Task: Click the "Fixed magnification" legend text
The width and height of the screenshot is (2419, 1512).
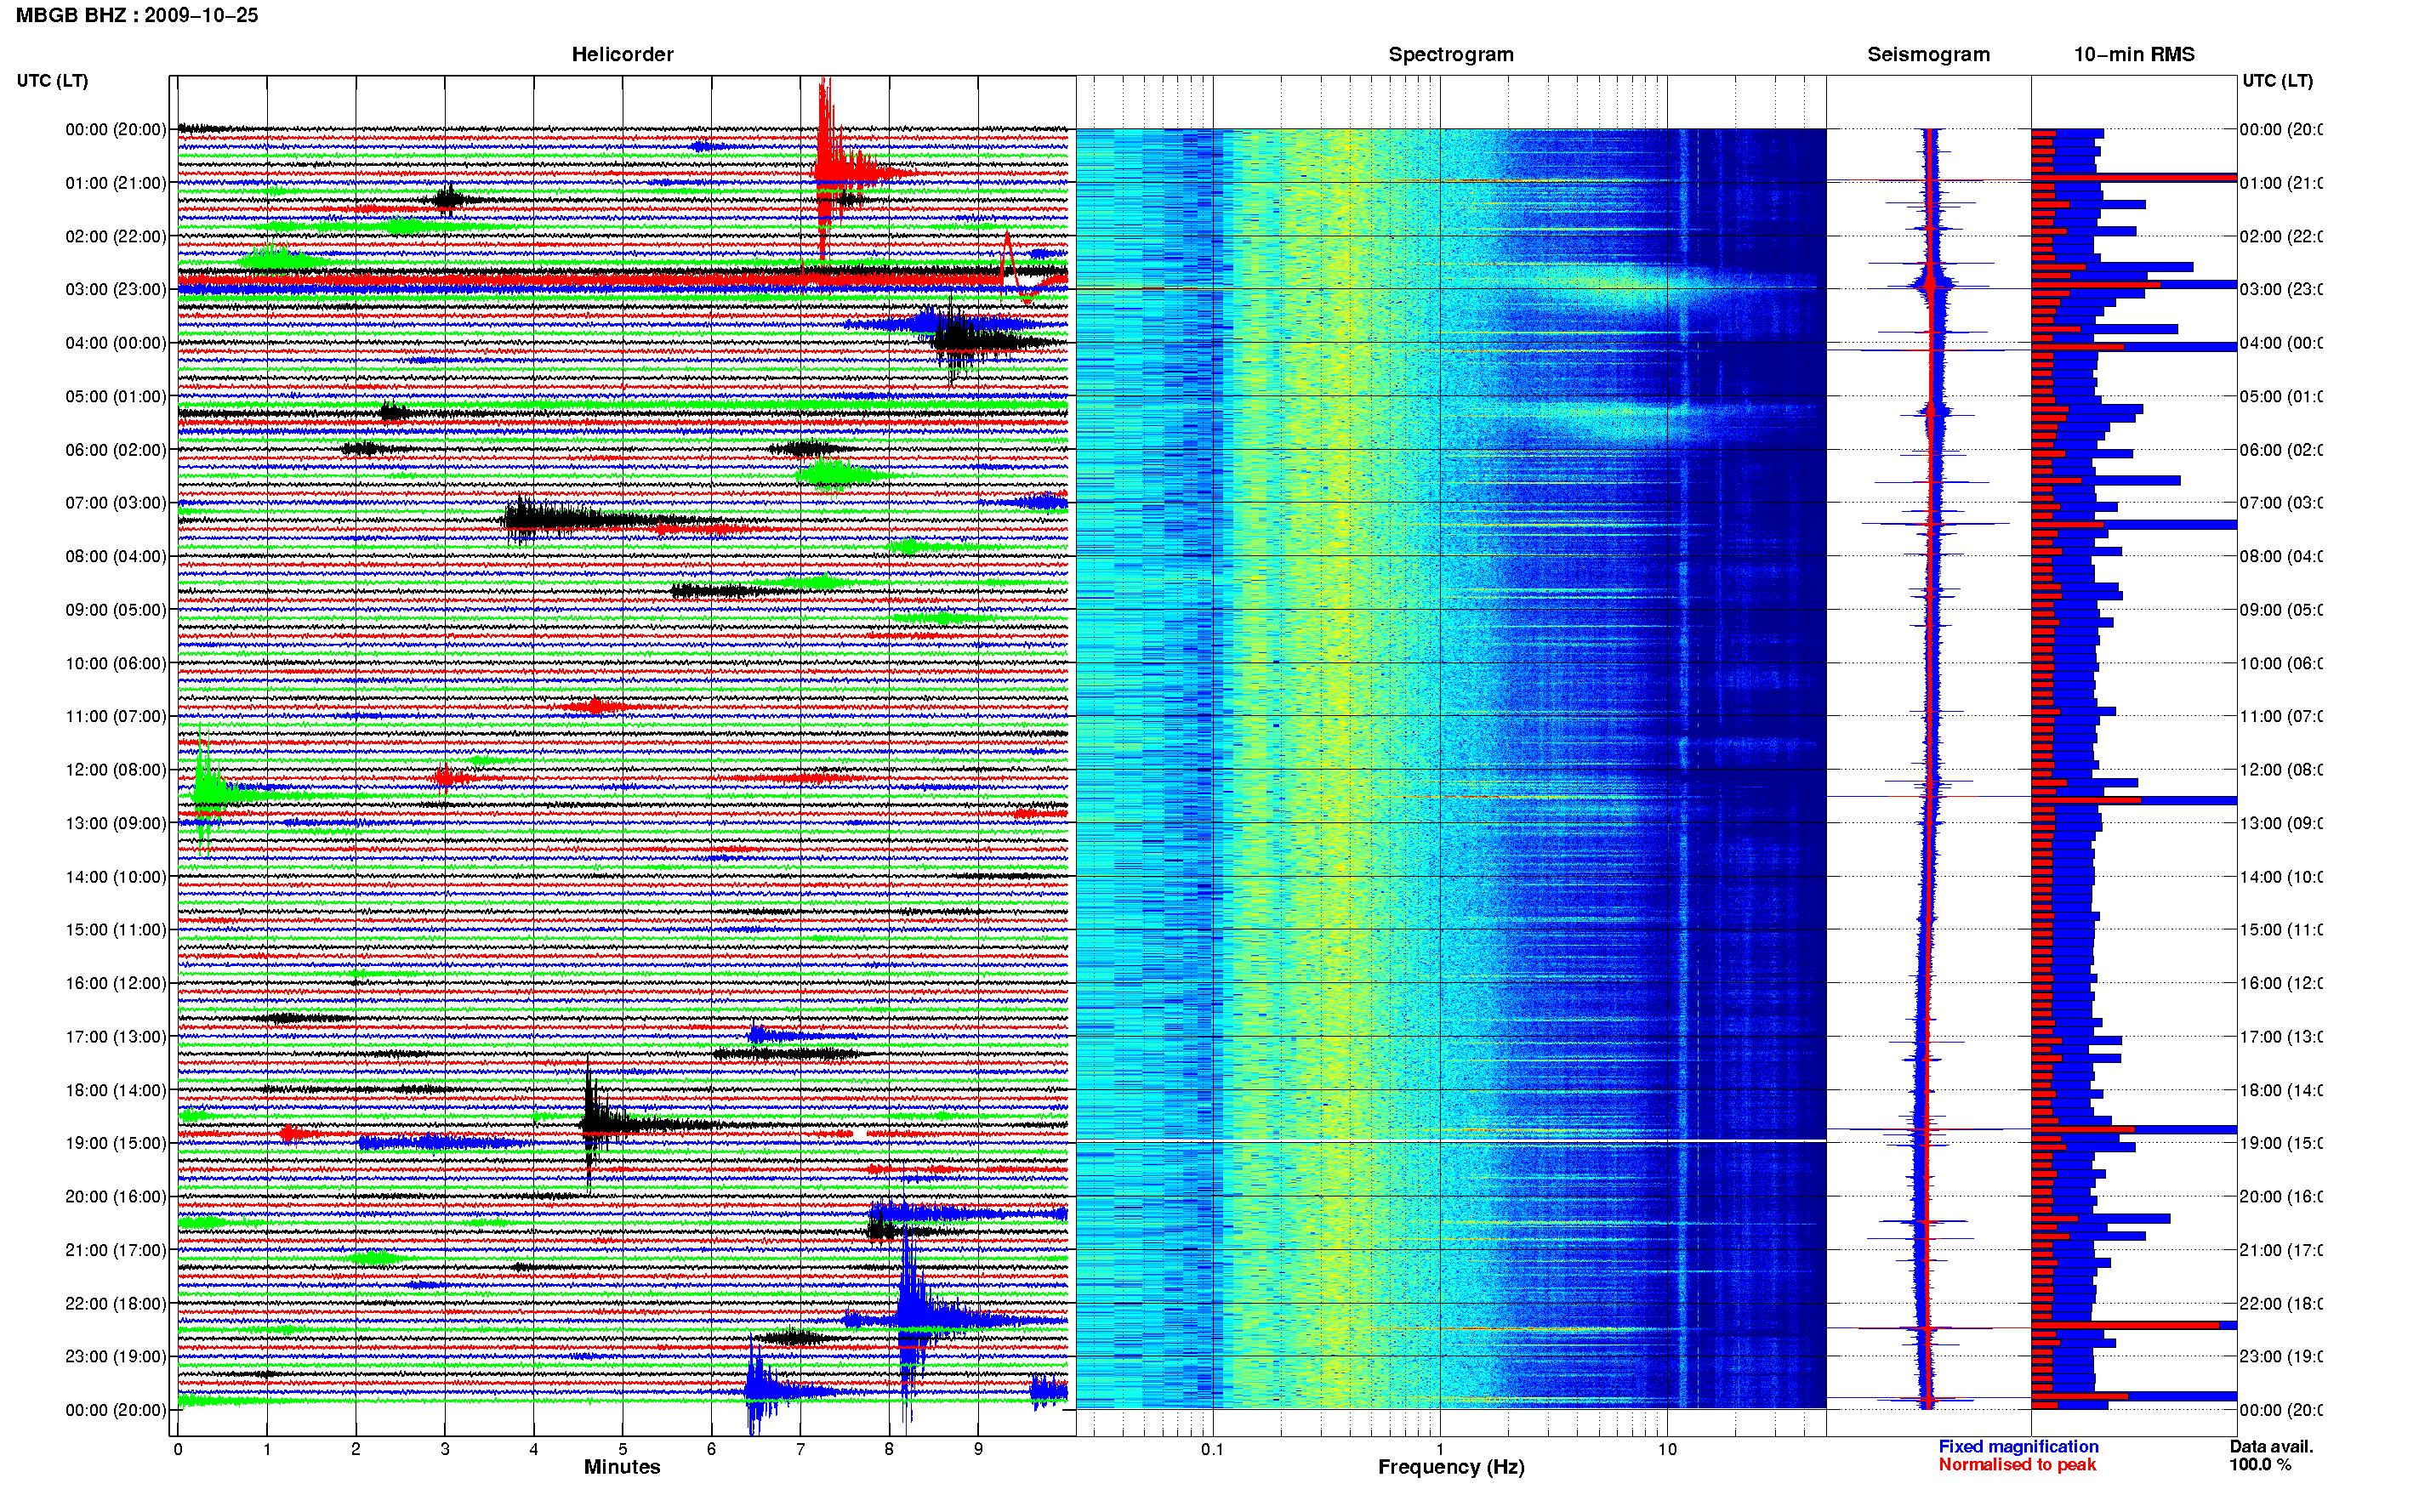Action: pyautogui.click(x=2018, y=1446)
